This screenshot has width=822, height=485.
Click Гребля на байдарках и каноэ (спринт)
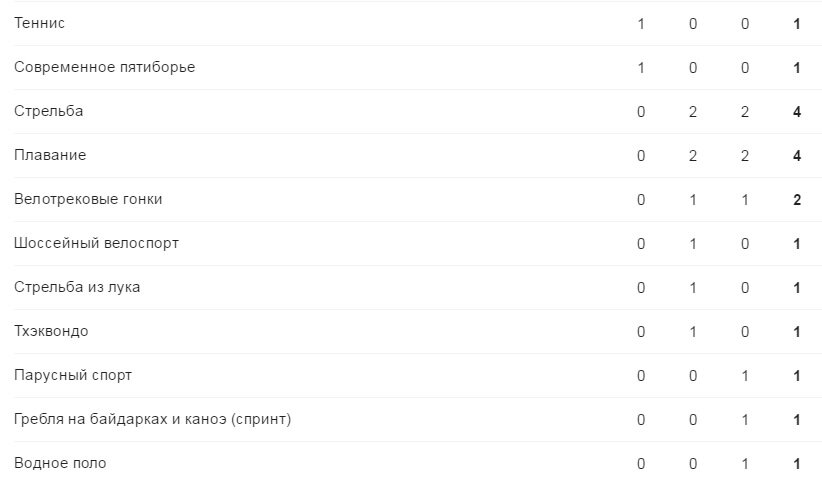coord(152,419)
